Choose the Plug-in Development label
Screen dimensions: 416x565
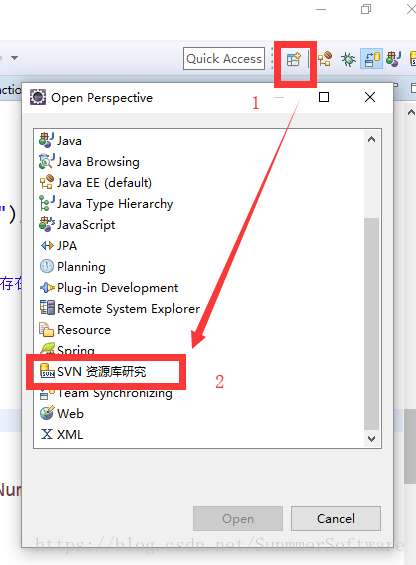click(x=118, y=288)
